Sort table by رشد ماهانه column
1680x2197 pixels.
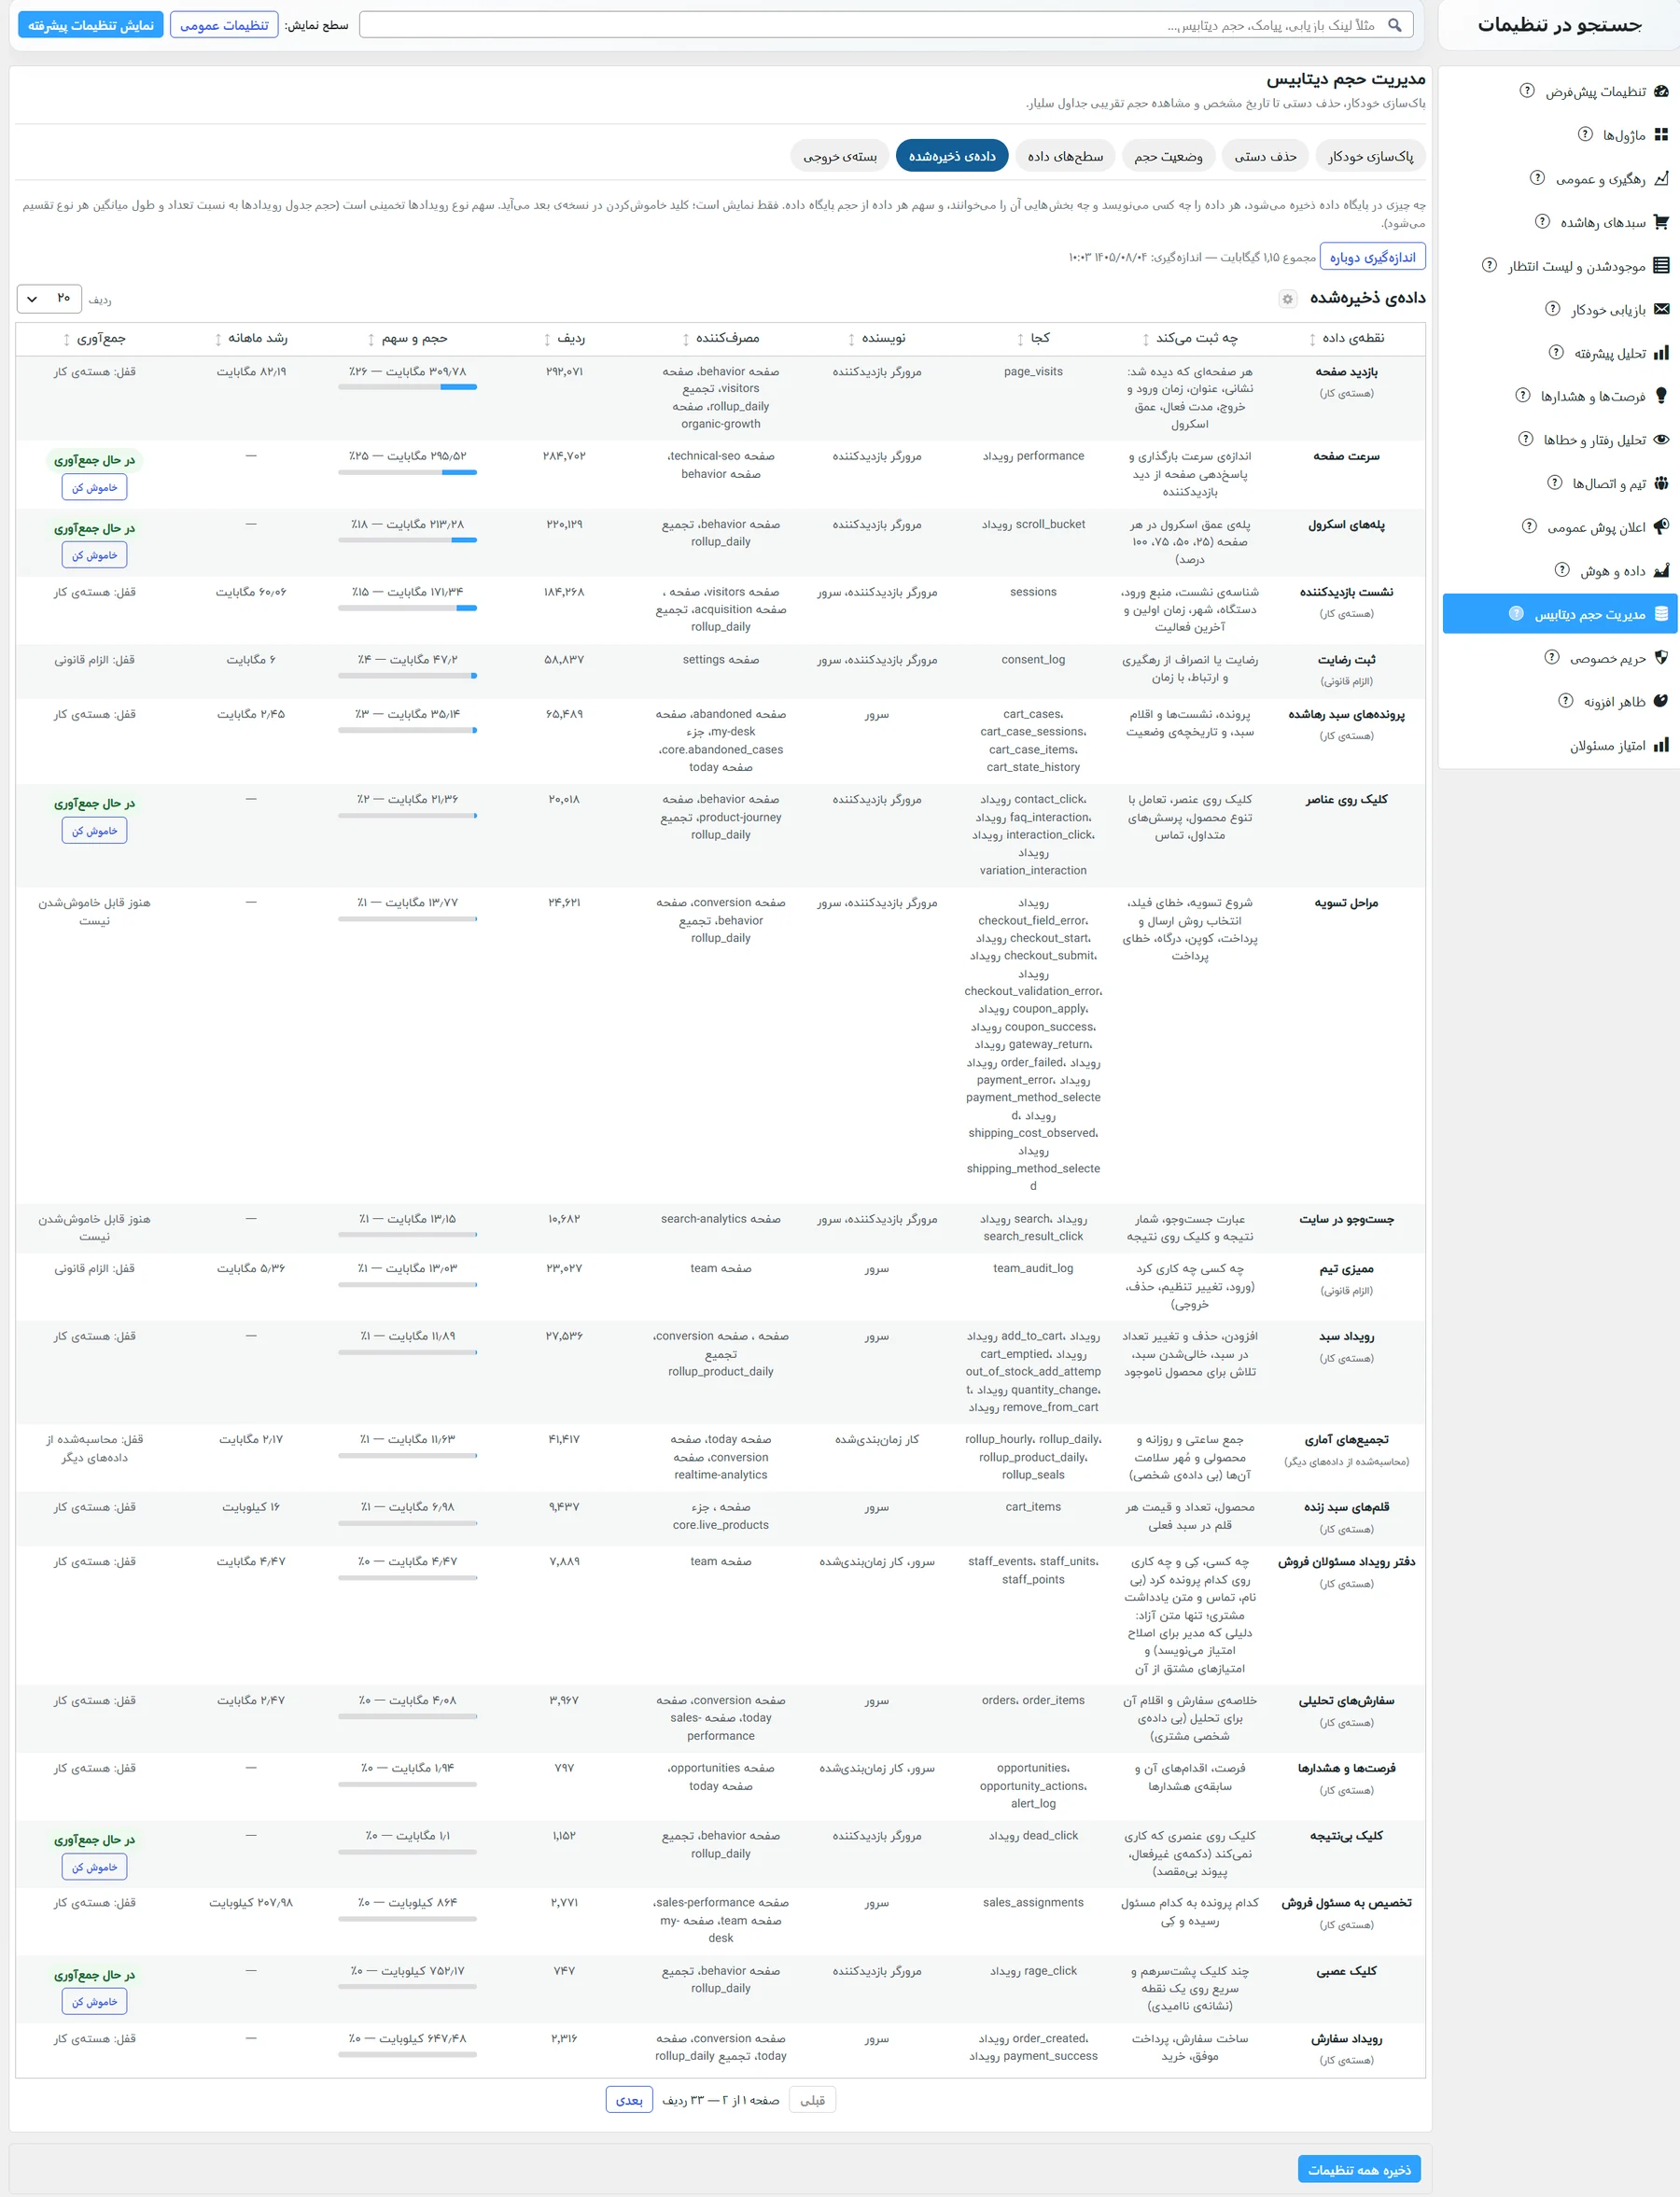click(251, 339)
